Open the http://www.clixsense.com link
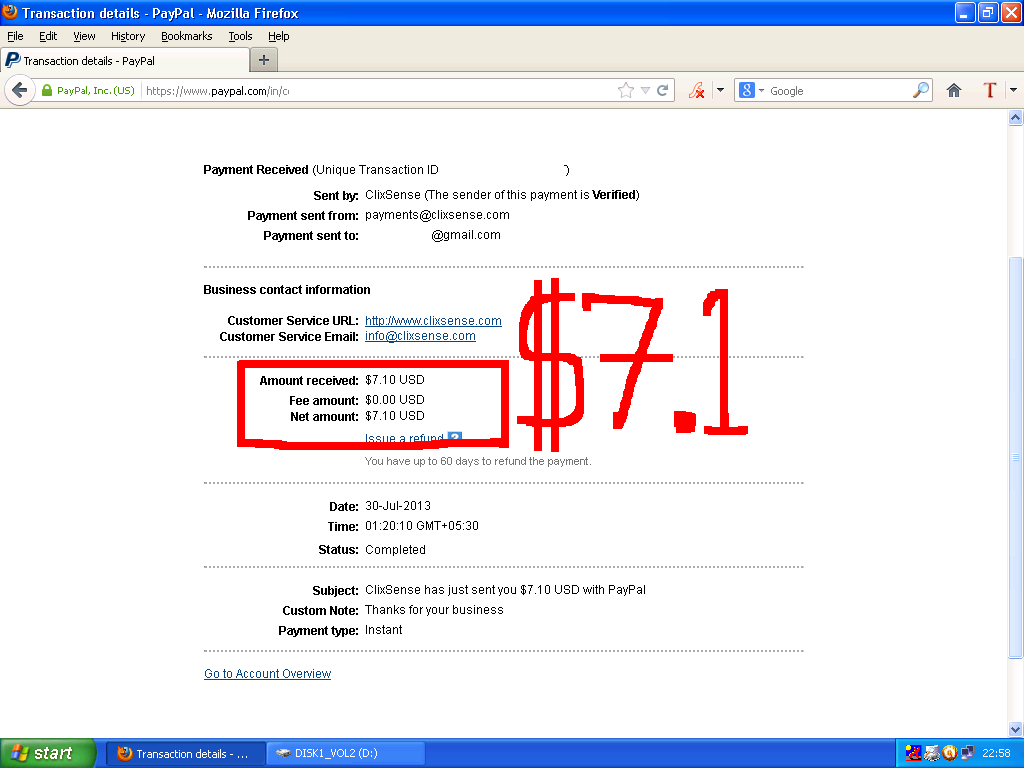Image resolution: width=1024 pixels, height=768 pixels. pos(433,321)
